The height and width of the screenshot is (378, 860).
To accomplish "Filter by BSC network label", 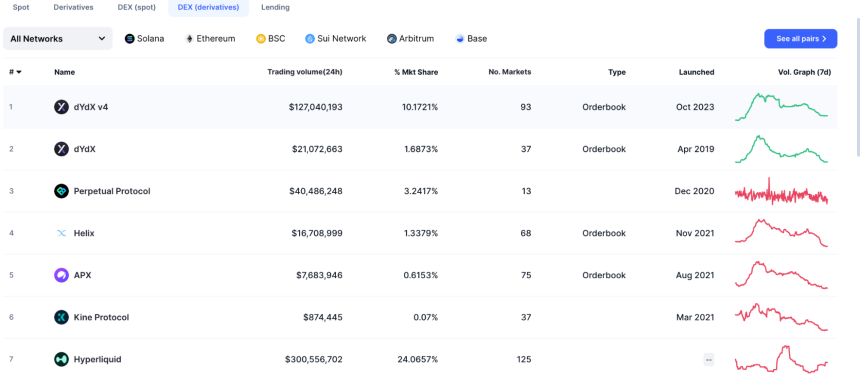I will click(276, 39).
